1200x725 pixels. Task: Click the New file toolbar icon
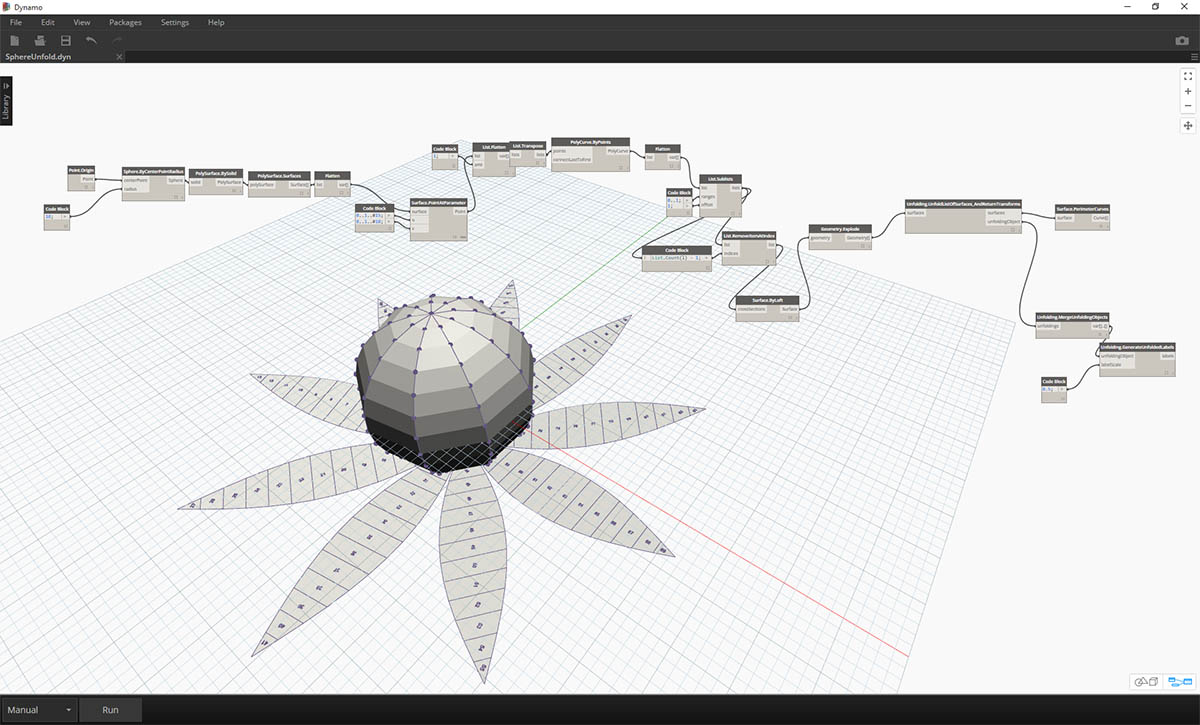pyautogui.click(x=15, y=40)
